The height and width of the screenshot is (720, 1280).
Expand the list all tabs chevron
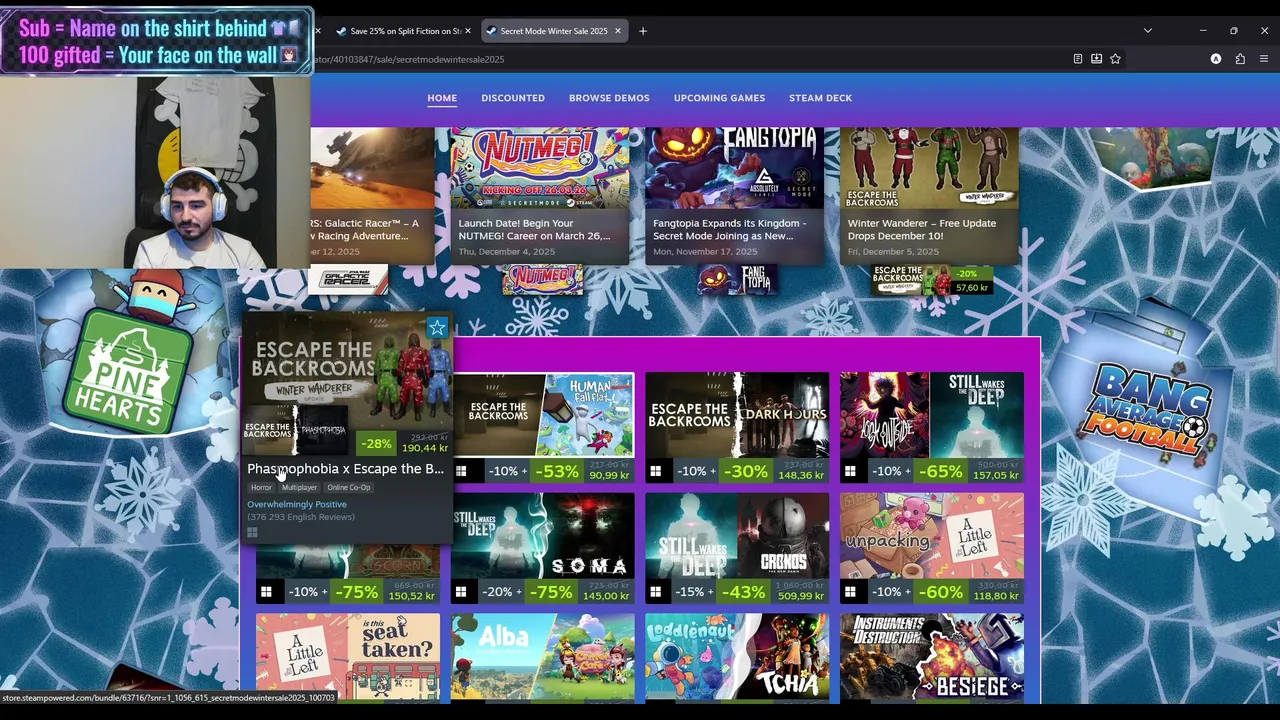point(1147,31)
